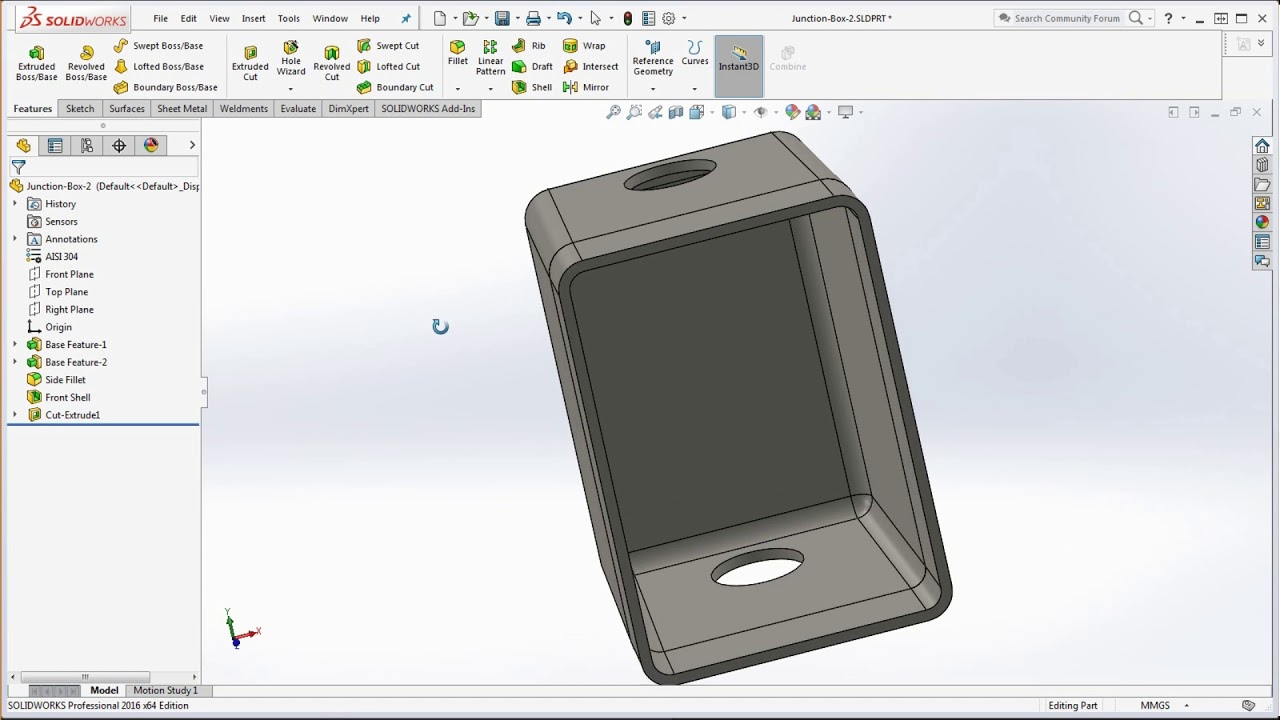1280x720 pixels.
Task: Open the Reference Geometry dropdown arrow
Action: point(653,88)
